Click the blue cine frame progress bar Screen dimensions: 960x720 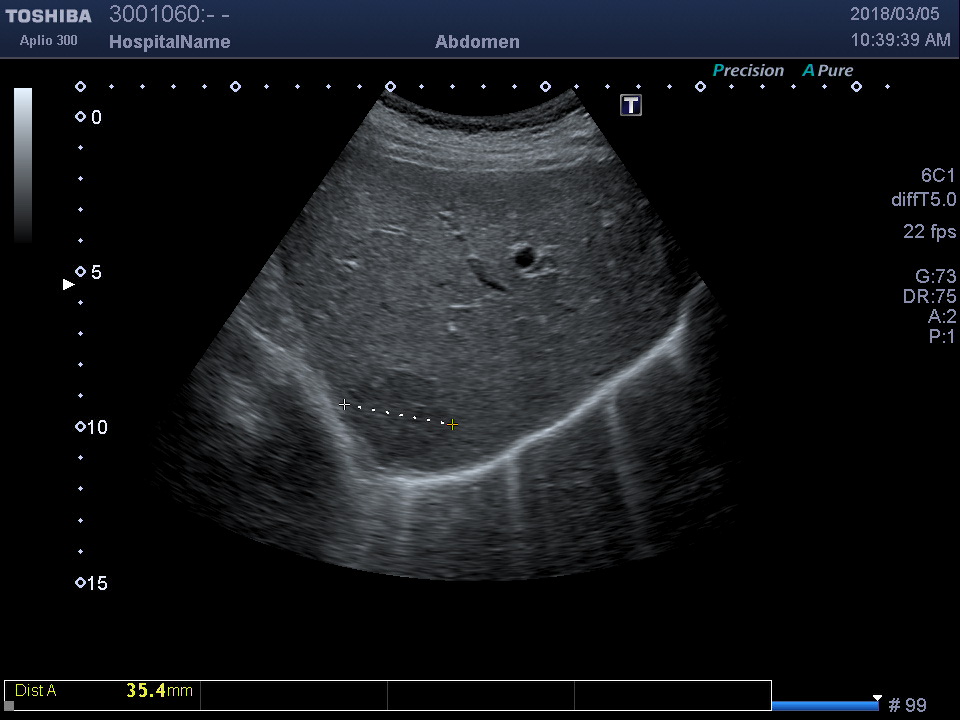point(825,706)
